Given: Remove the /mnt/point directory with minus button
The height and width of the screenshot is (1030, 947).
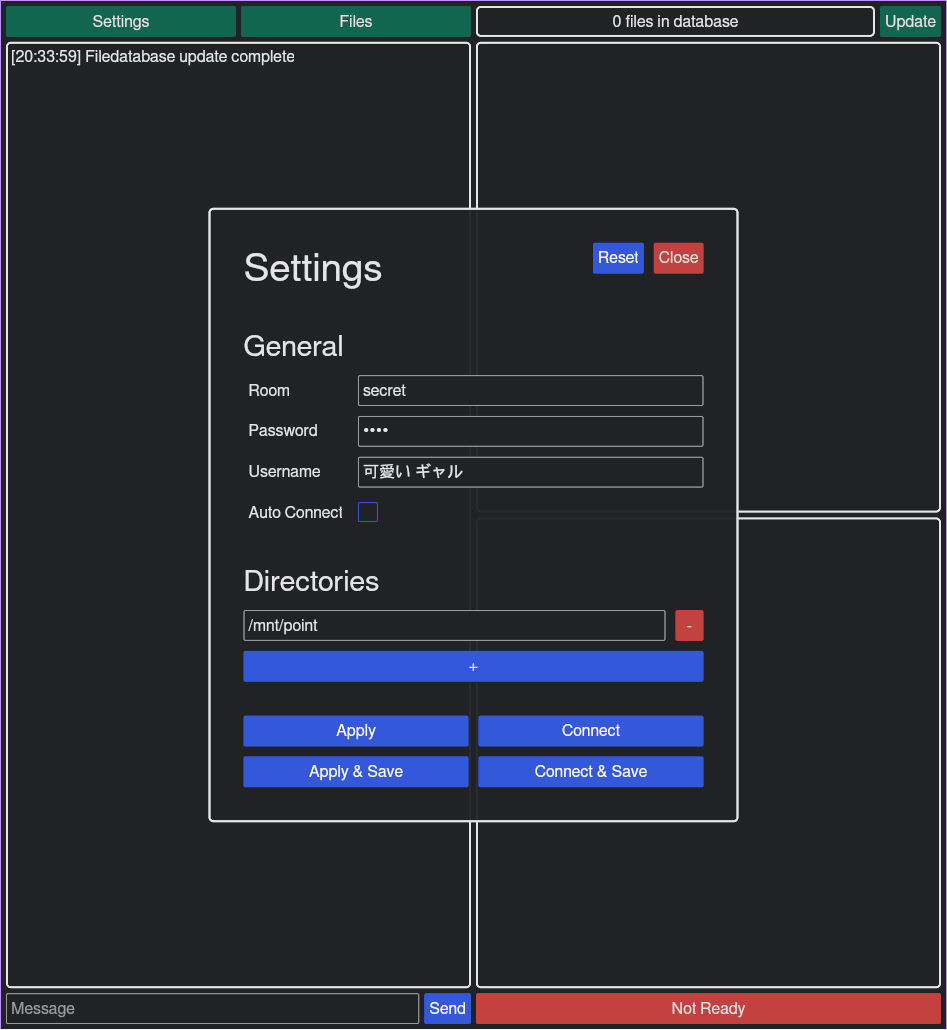Looking at the screenshot, I should pyautogui.click(x=689, y=625).
